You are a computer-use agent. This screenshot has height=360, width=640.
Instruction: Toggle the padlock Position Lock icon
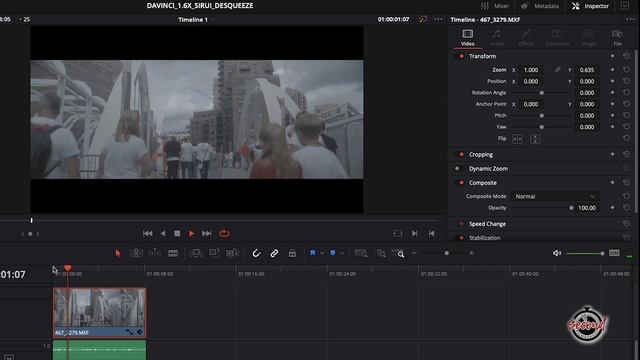click(x=292, y=253)
